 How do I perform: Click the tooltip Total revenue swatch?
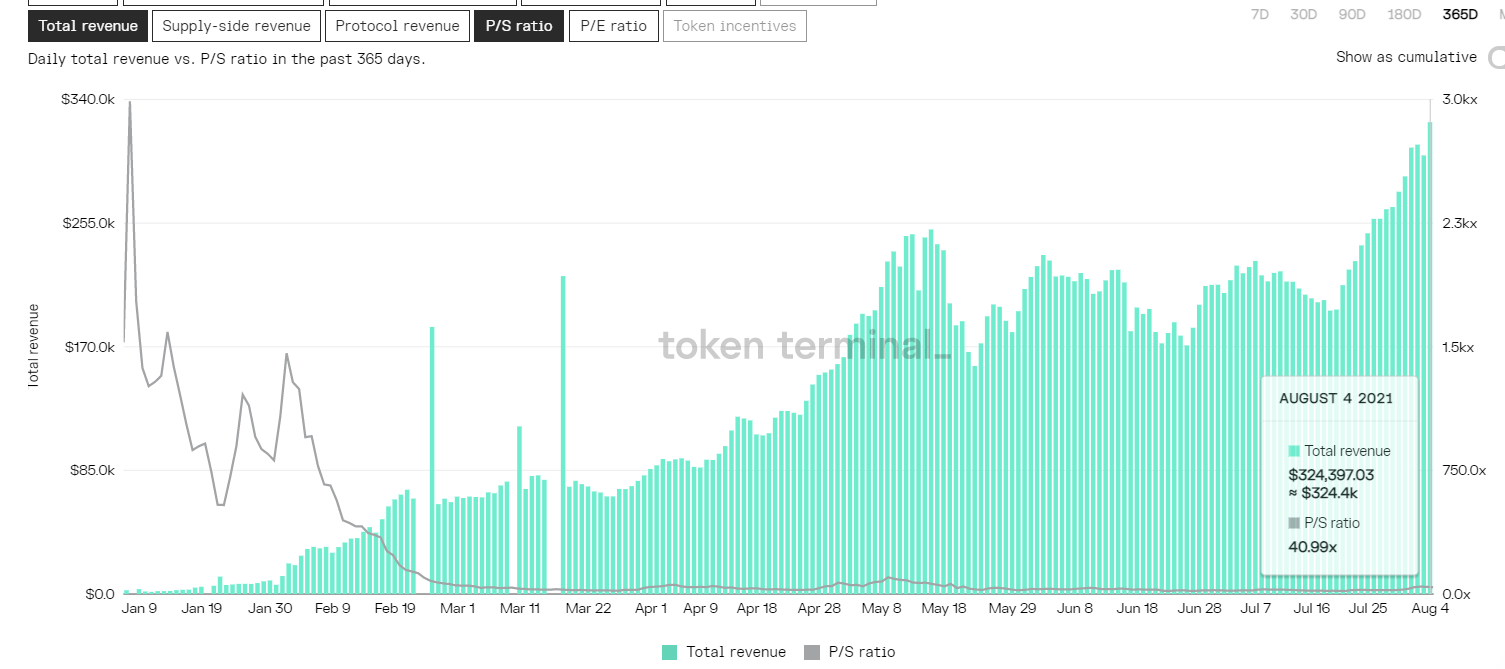[1294, 451]
